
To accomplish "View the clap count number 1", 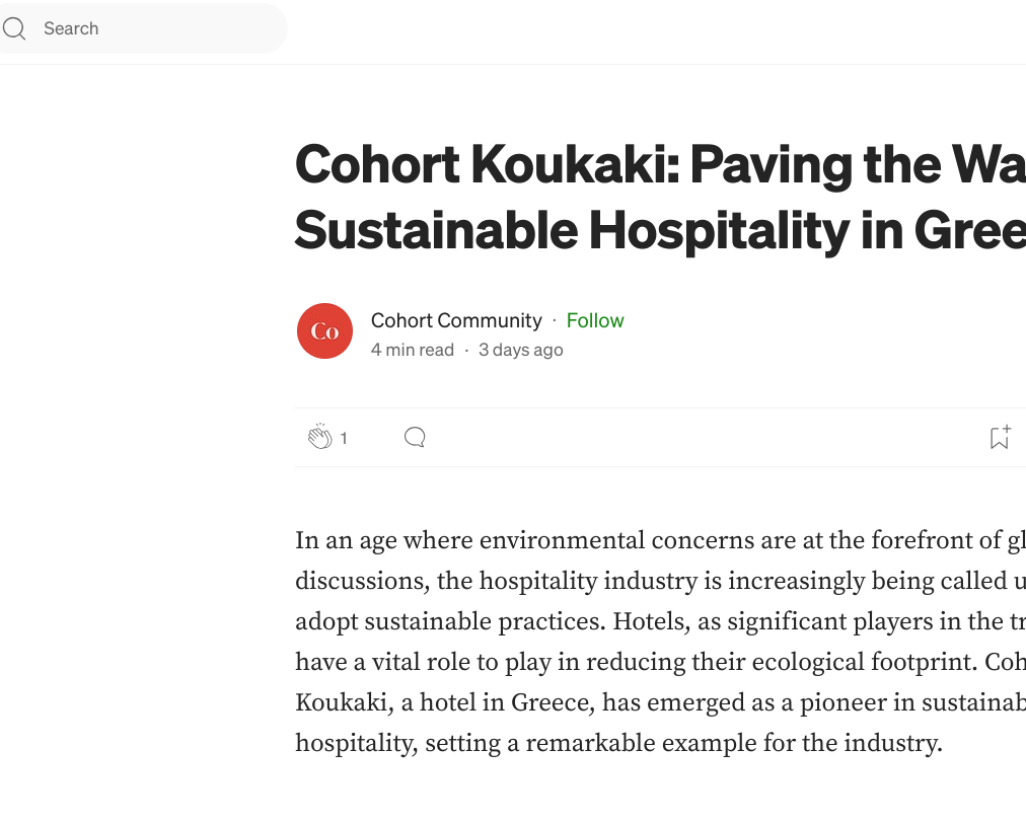I will click(344, 438).
